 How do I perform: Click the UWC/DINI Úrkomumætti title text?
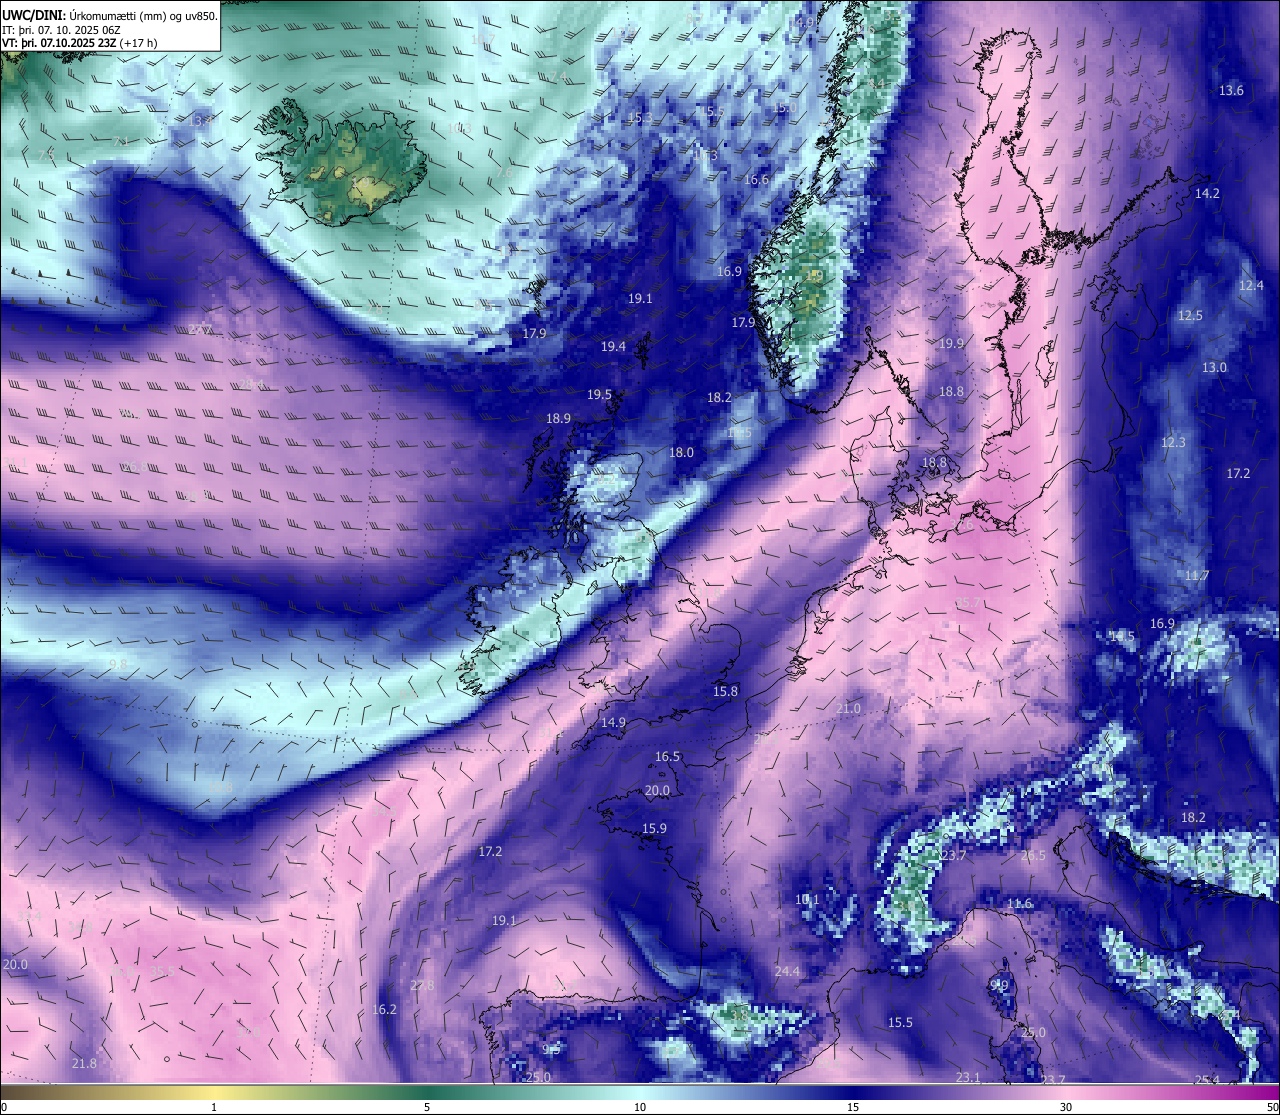[109, 15]
